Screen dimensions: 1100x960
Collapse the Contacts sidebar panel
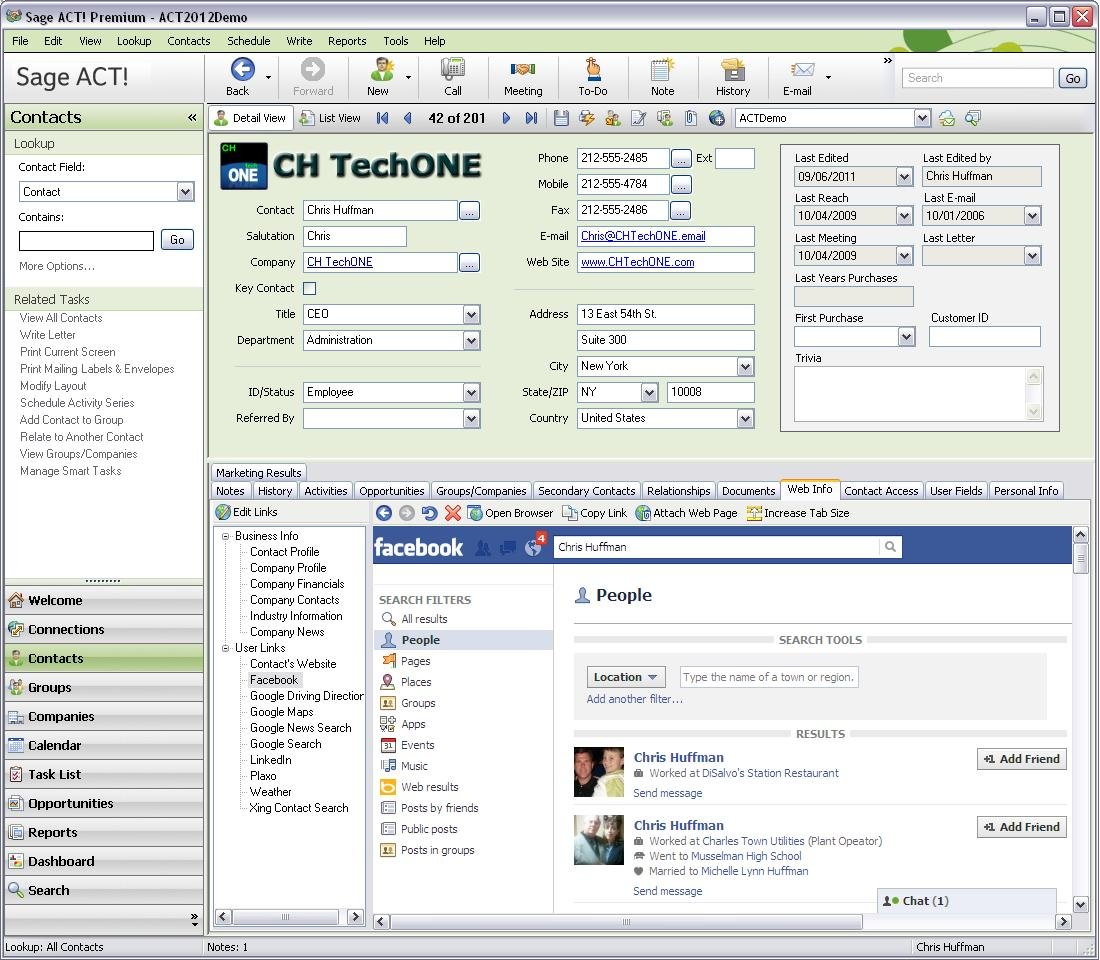point(192,117)
